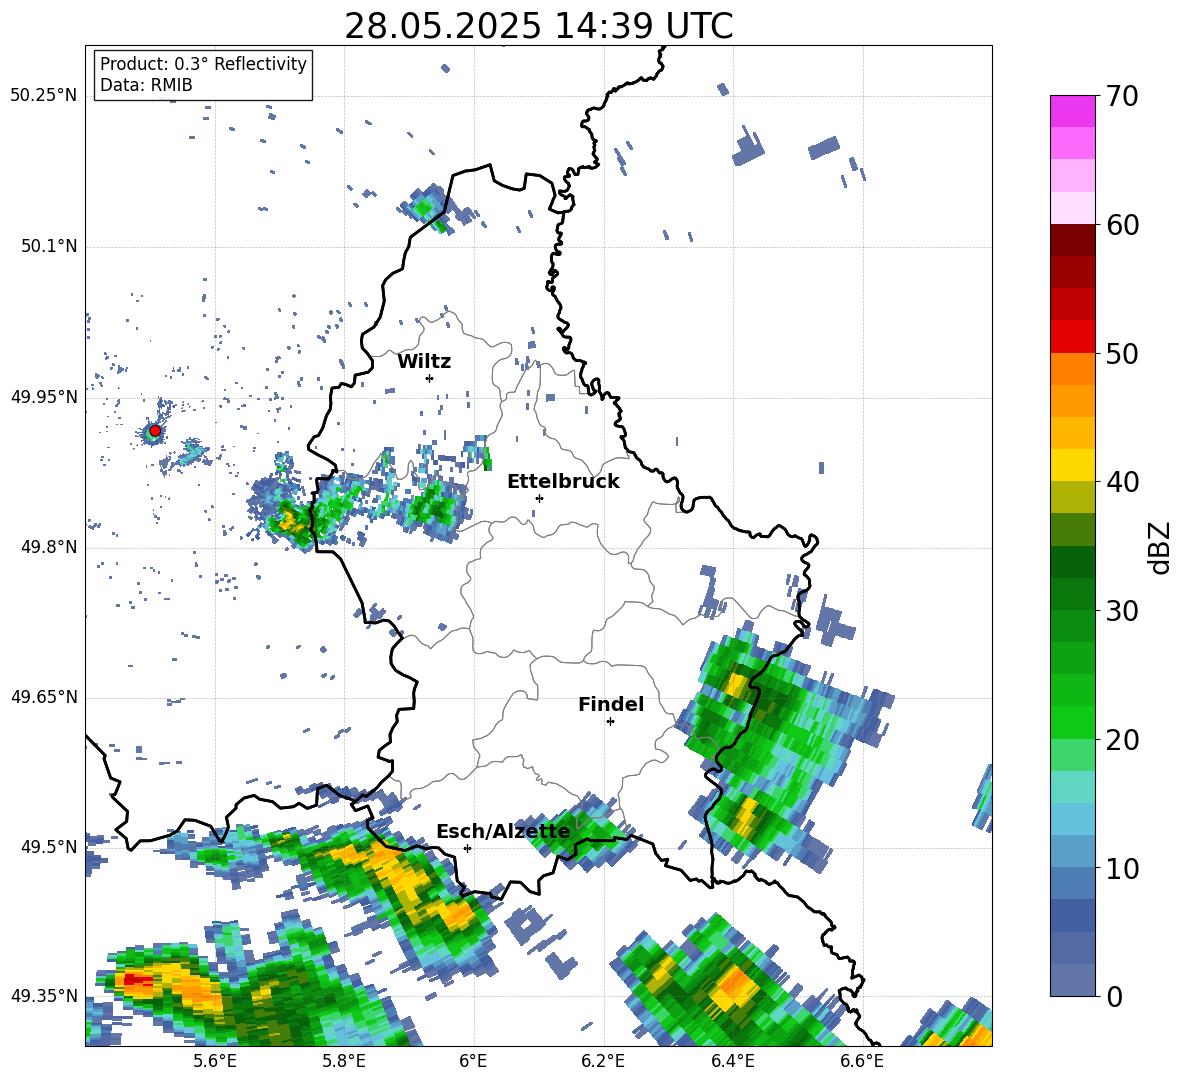The image size is (1184, 1081).
Task: Click the Findel city label
Action: pyautogui.click(x=611, y=704)
